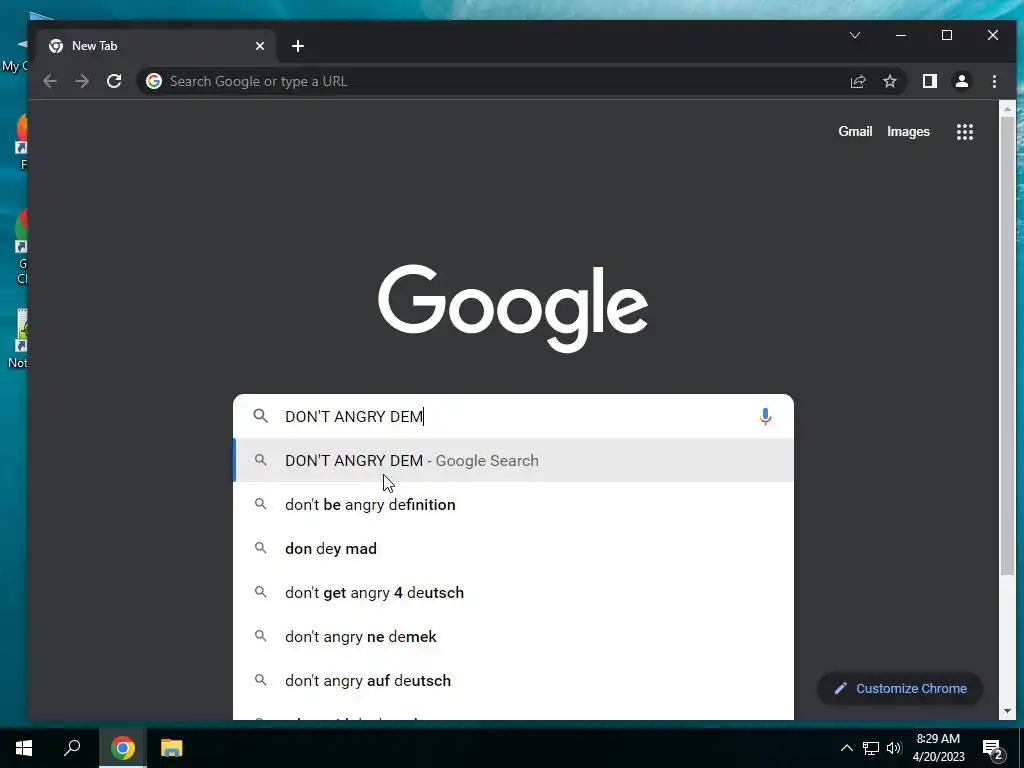1024x768 pixels.
Task: Open the Gmail link
Action: [855, 131]
